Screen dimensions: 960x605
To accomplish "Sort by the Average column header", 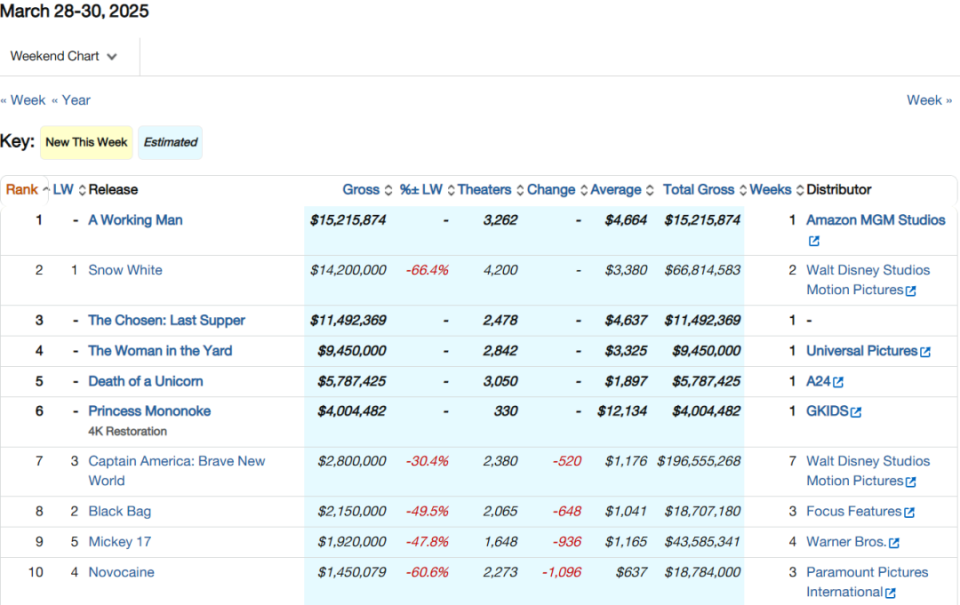I will pyautogui.click(x=616, y=190).
